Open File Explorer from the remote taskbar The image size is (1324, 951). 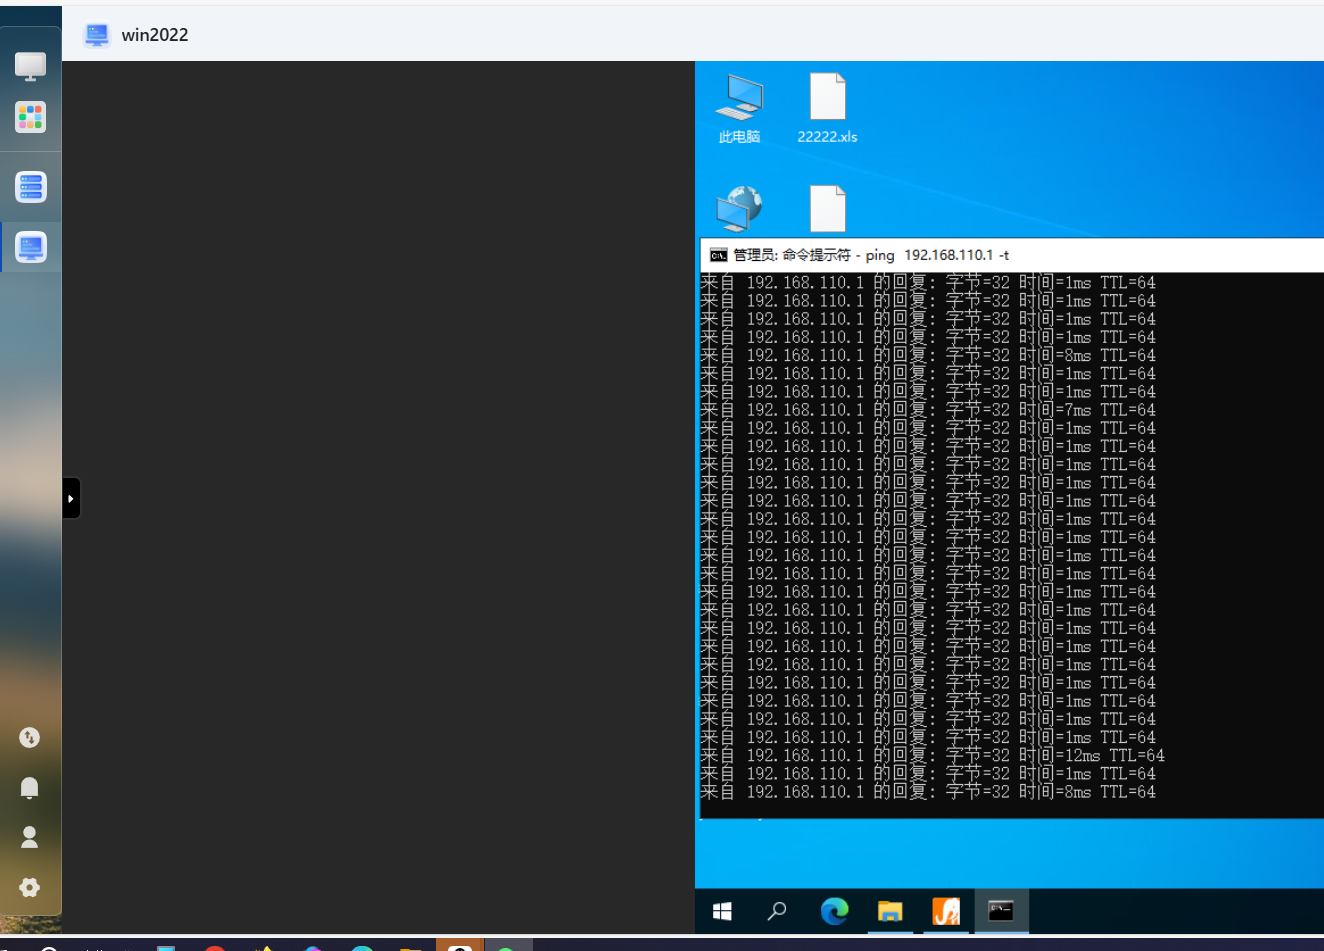point(890,911)
